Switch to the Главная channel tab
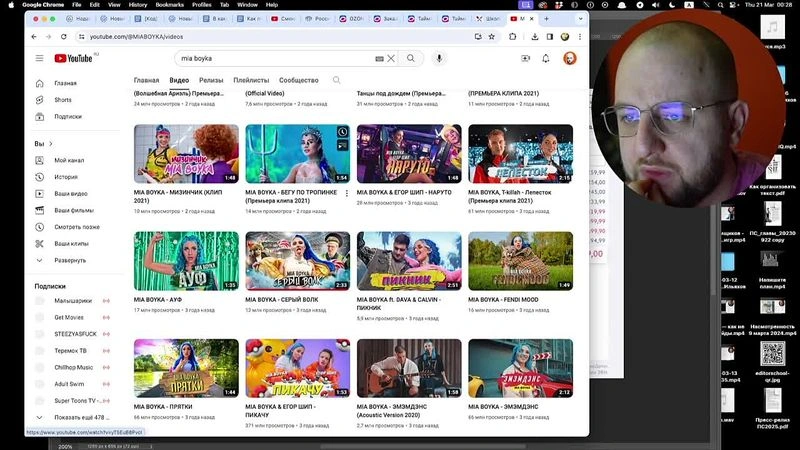The width and height of the screenshot is (800, 450). coord(146,80)
